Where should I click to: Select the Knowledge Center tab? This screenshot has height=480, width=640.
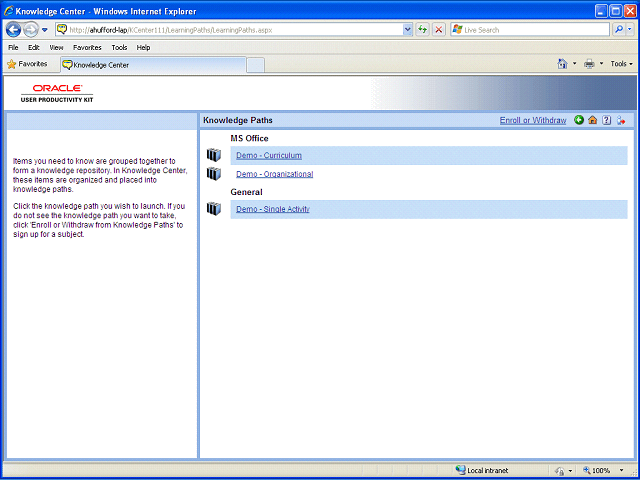153,65
